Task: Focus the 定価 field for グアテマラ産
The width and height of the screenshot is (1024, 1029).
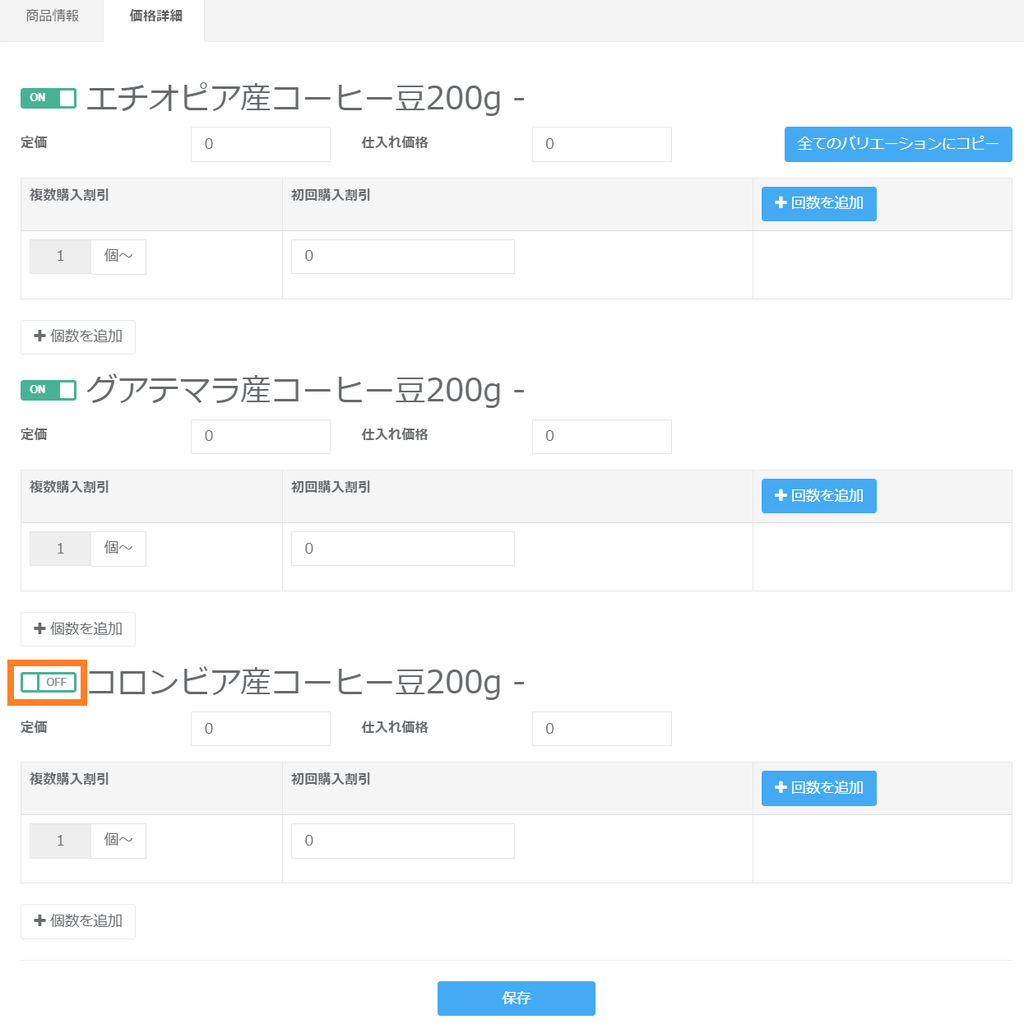Action: tap(260, 436)
